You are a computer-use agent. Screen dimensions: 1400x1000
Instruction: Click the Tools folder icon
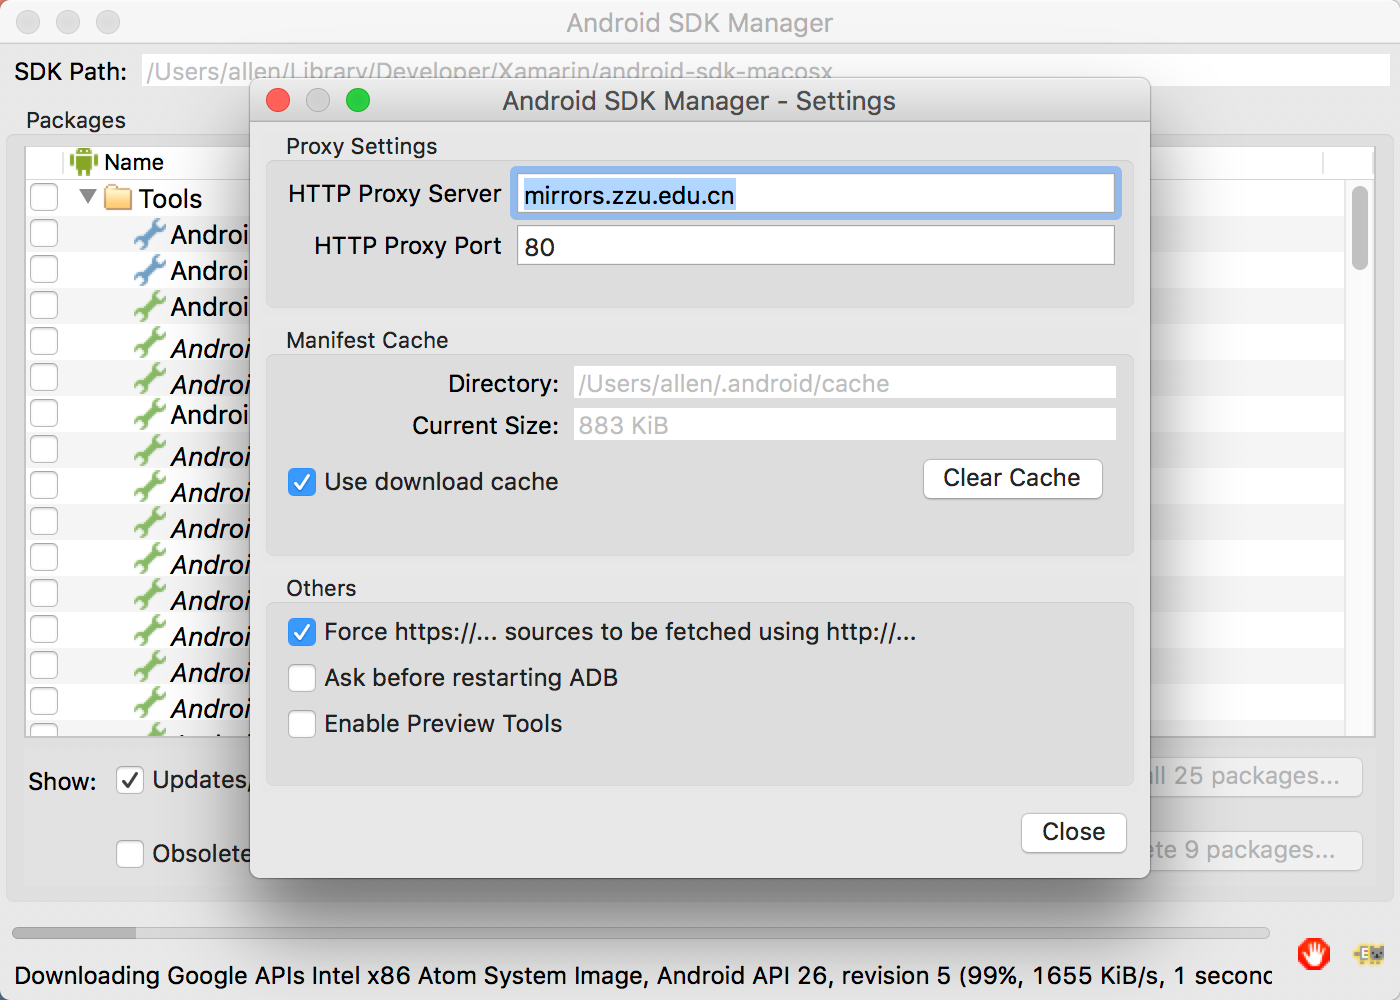click(x=118, y=197)
